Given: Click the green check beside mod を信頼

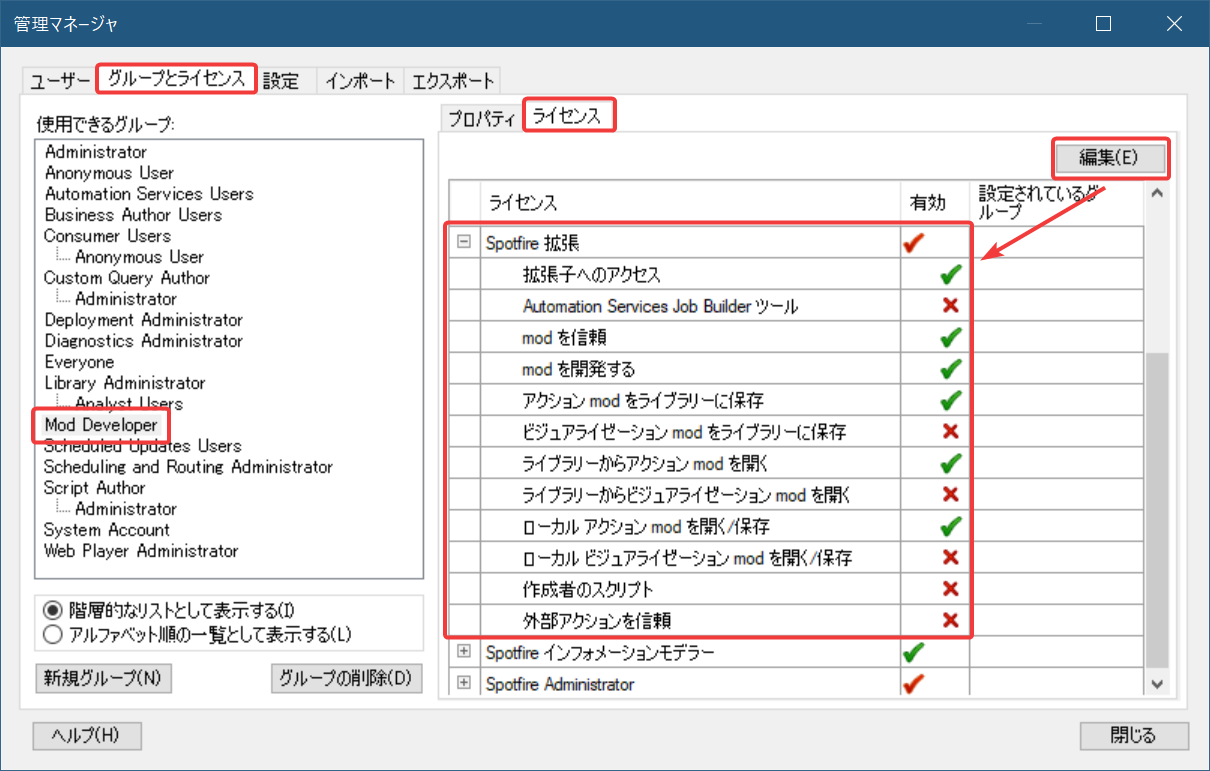Looking at the screenshot, I should point(951,338).
